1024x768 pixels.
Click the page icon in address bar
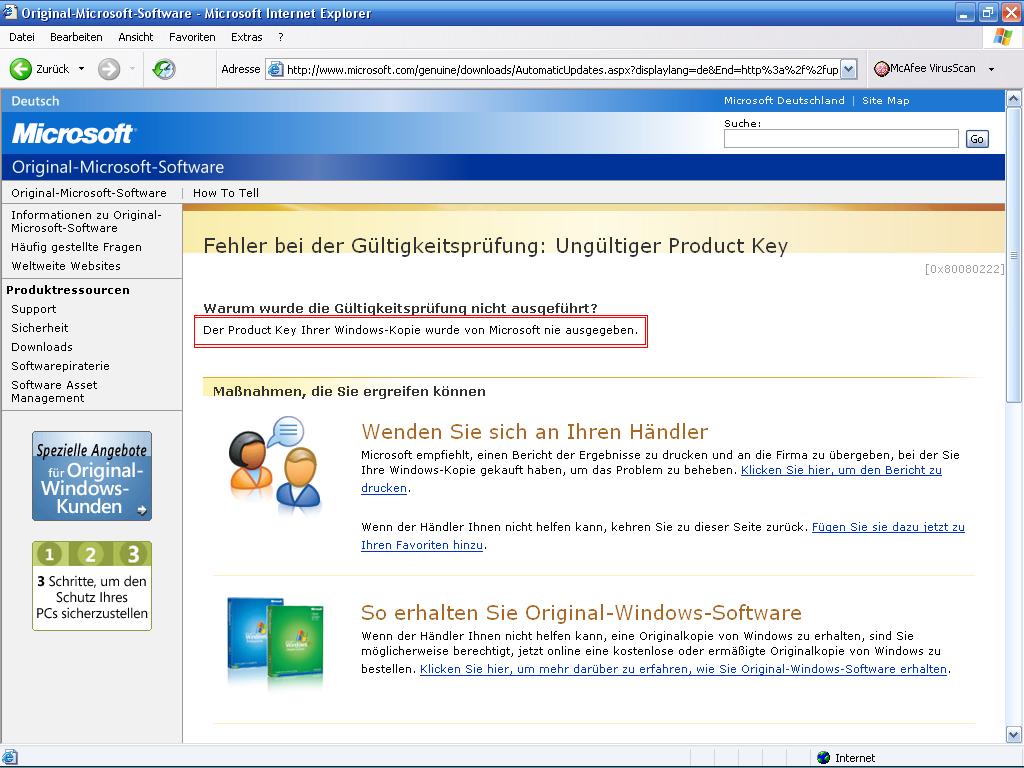click(x=276, y=69)
